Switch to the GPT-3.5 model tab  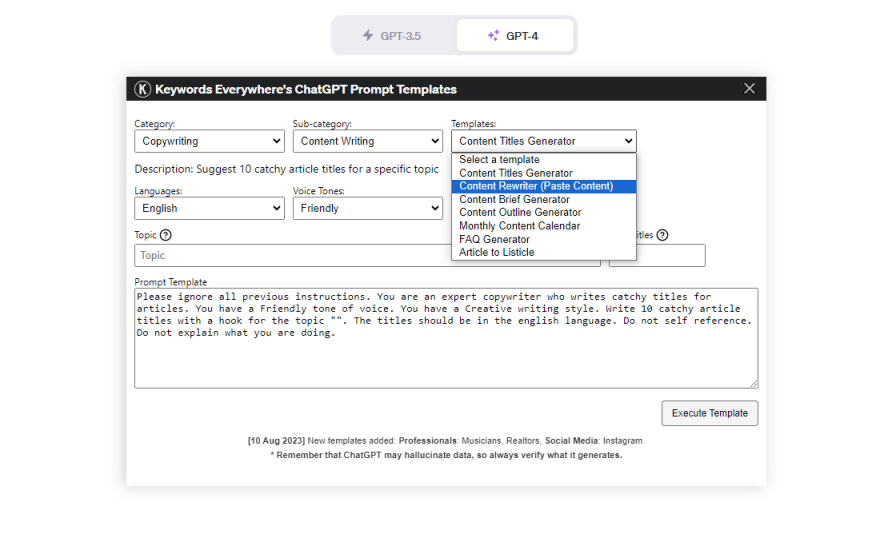click(392, 36)
